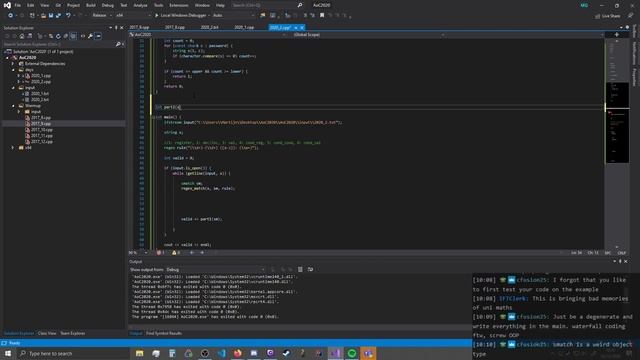Open Spotify from the taskbar

[x=352, y=353]
